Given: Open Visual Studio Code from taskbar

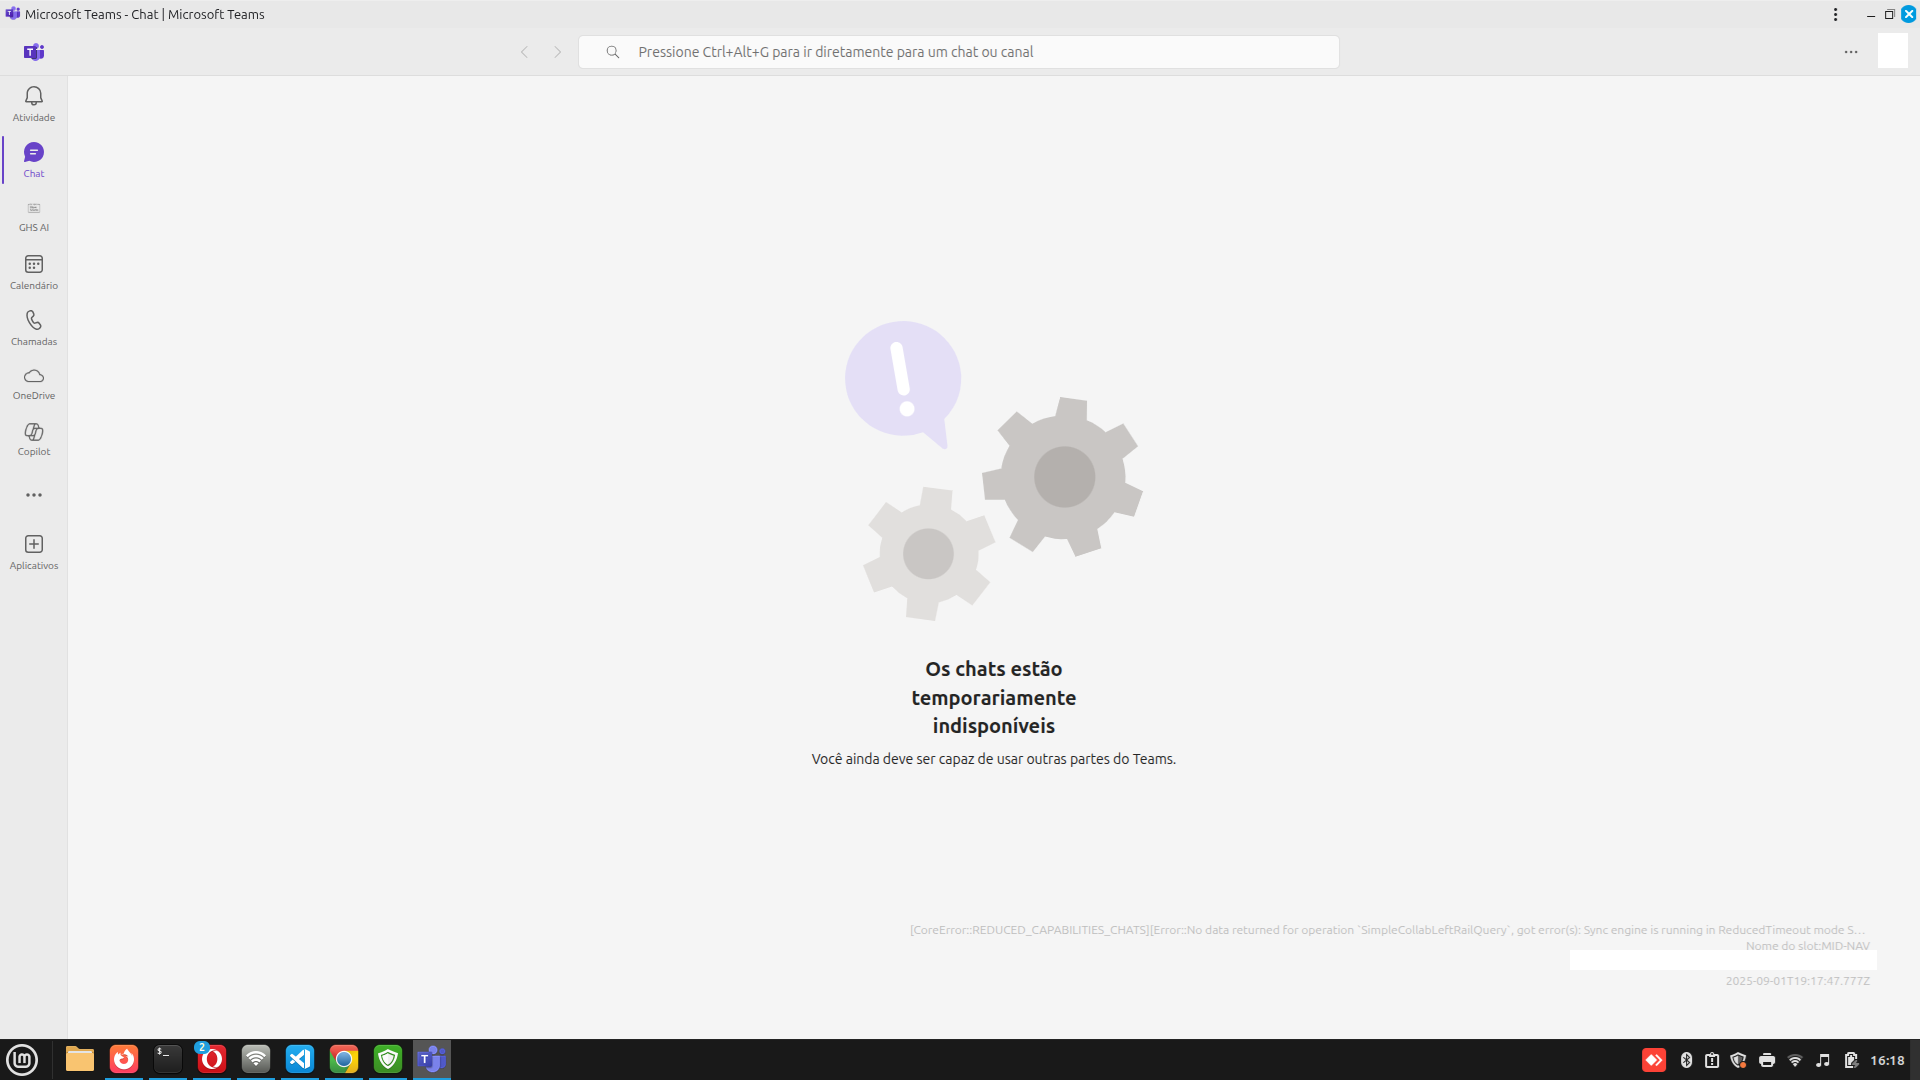Looking at the screenshot, I should [300, 1059].
